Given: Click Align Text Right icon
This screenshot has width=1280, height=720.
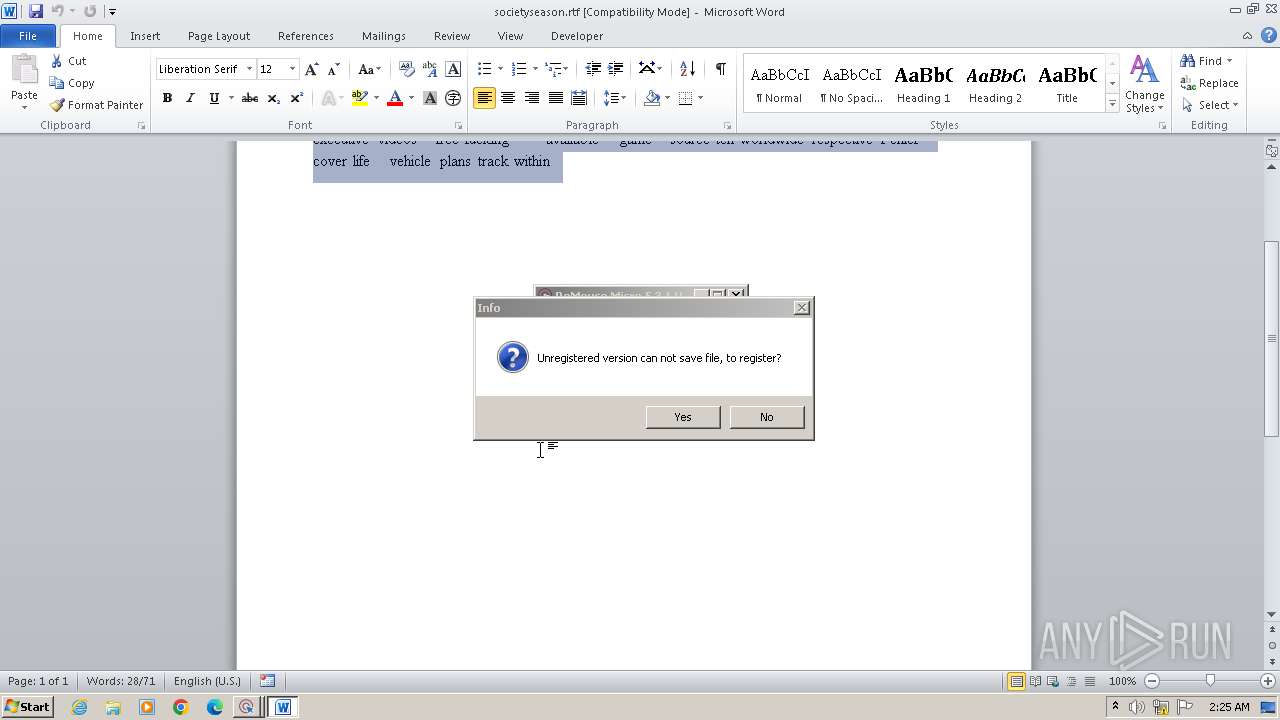Looking at the screenshot, I should (532, 98).
